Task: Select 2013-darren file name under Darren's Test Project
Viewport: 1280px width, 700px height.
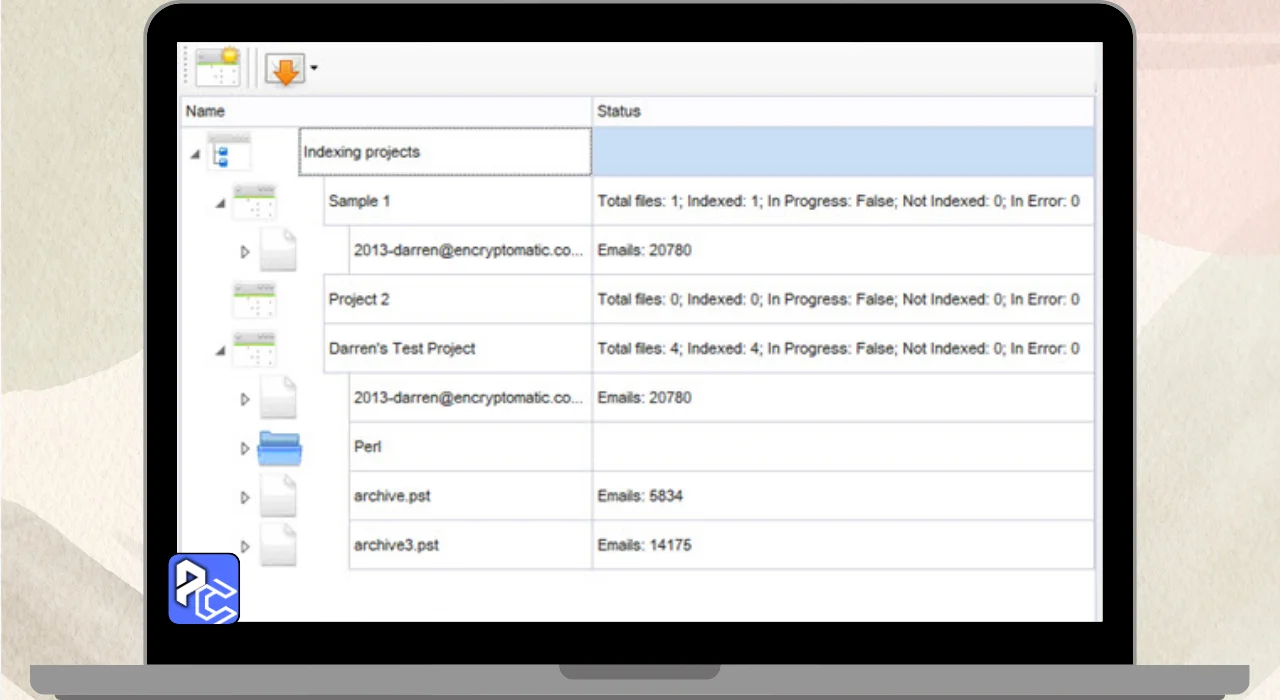Action: pyautogui.click(x=468, y=397)
